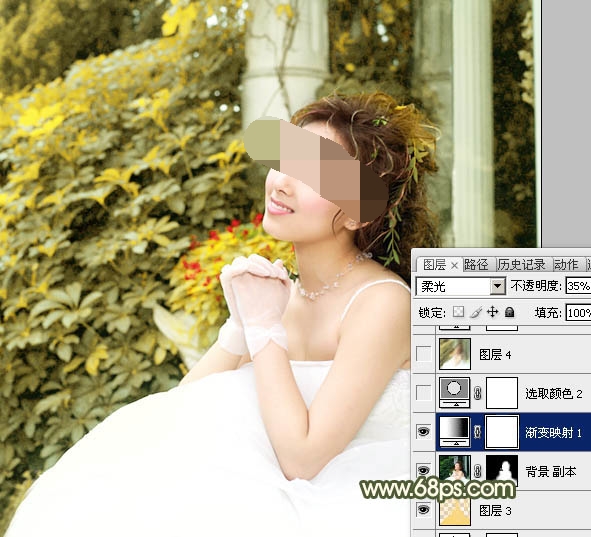591x537 pixels.
Task: Show the hidden 选取颜色 2 layer
Action: pyautogui.click(x=424, y=393)
